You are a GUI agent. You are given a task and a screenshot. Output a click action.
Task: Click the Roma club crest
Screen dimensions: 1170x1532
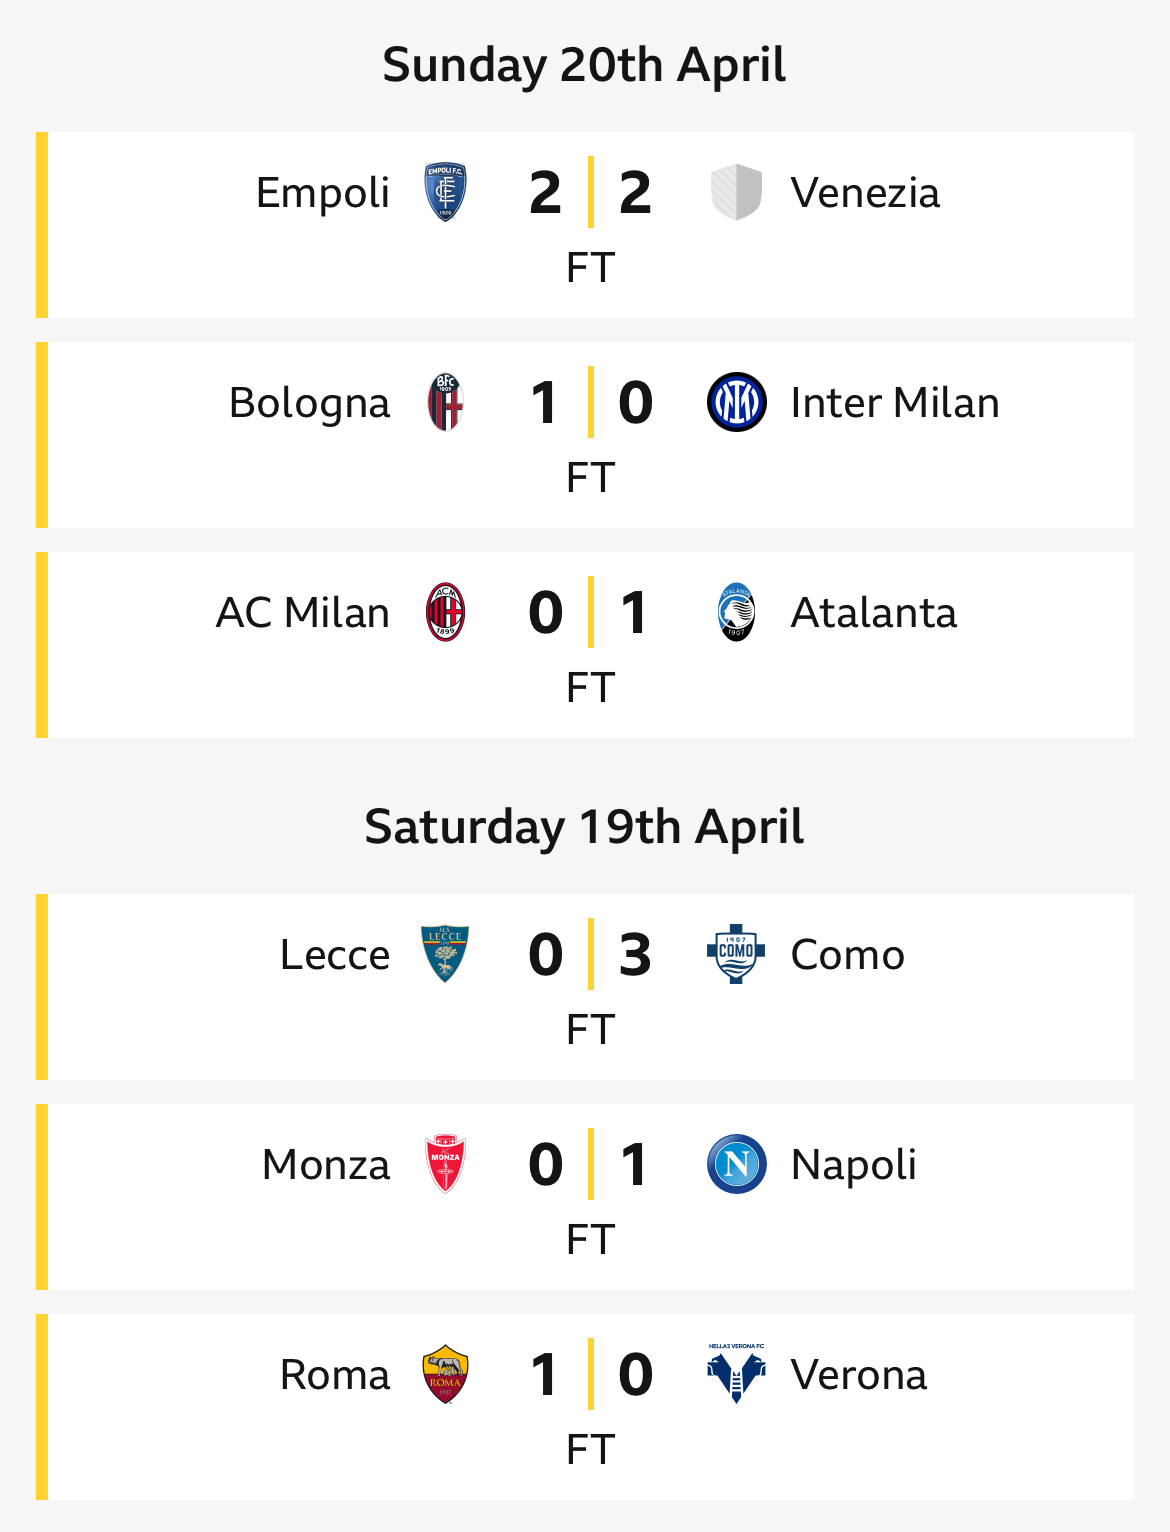coord(445,1374)
